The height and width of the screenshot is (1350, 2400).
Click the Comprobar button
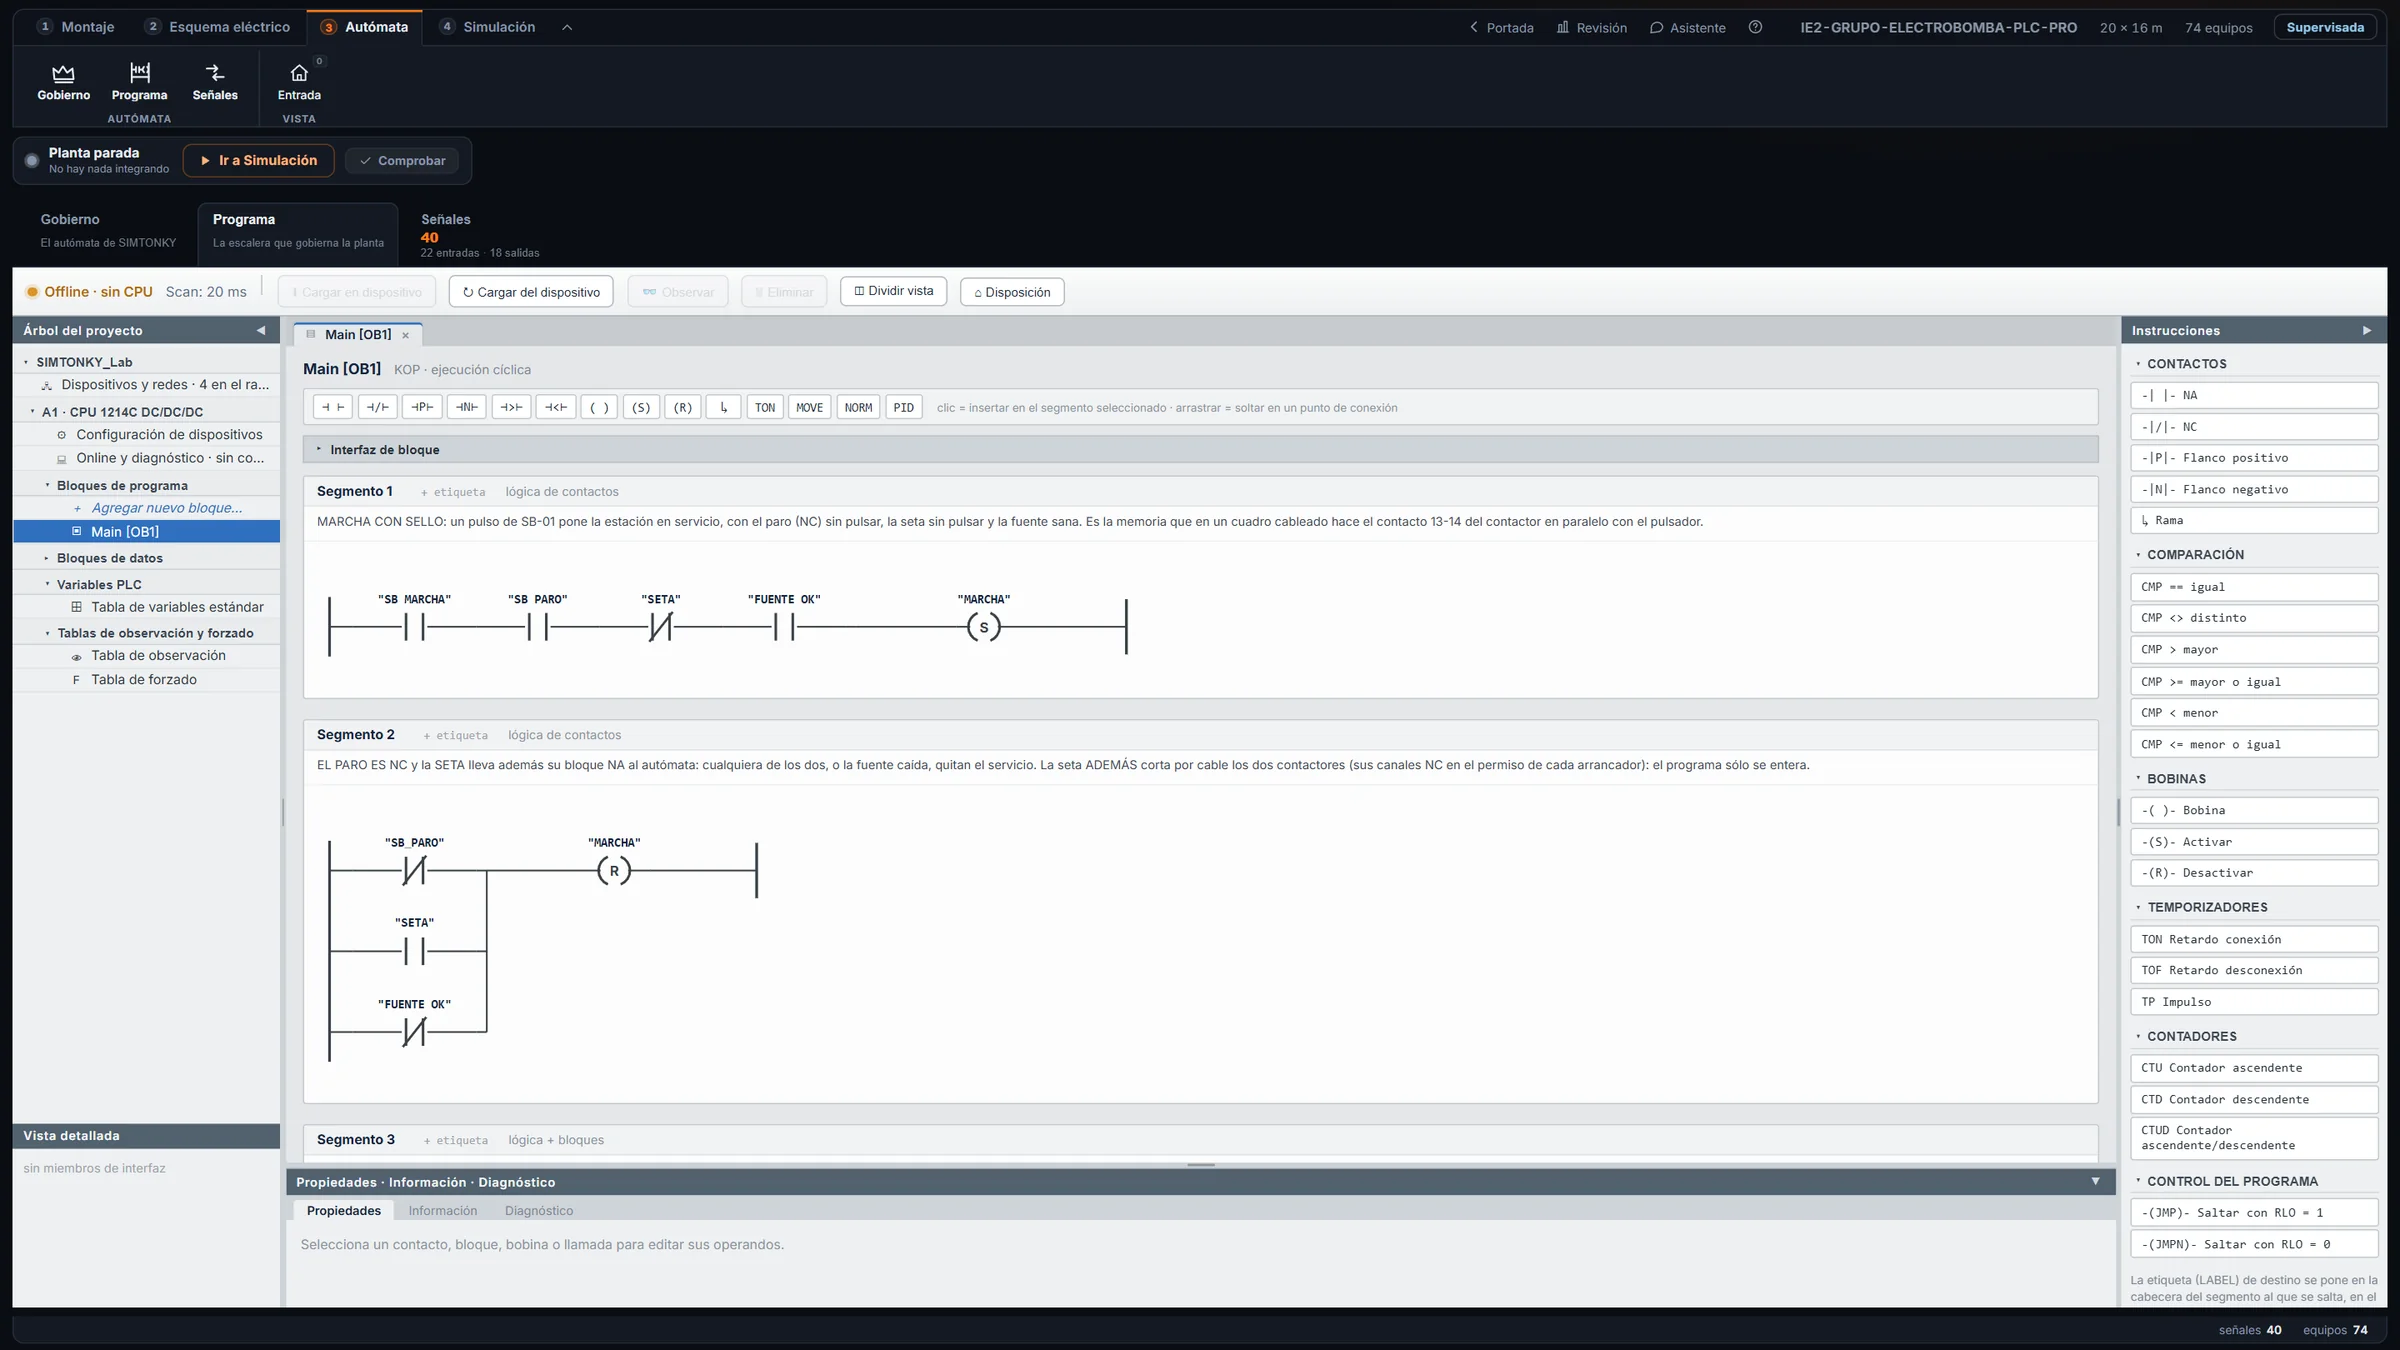[x=402, y=160]
